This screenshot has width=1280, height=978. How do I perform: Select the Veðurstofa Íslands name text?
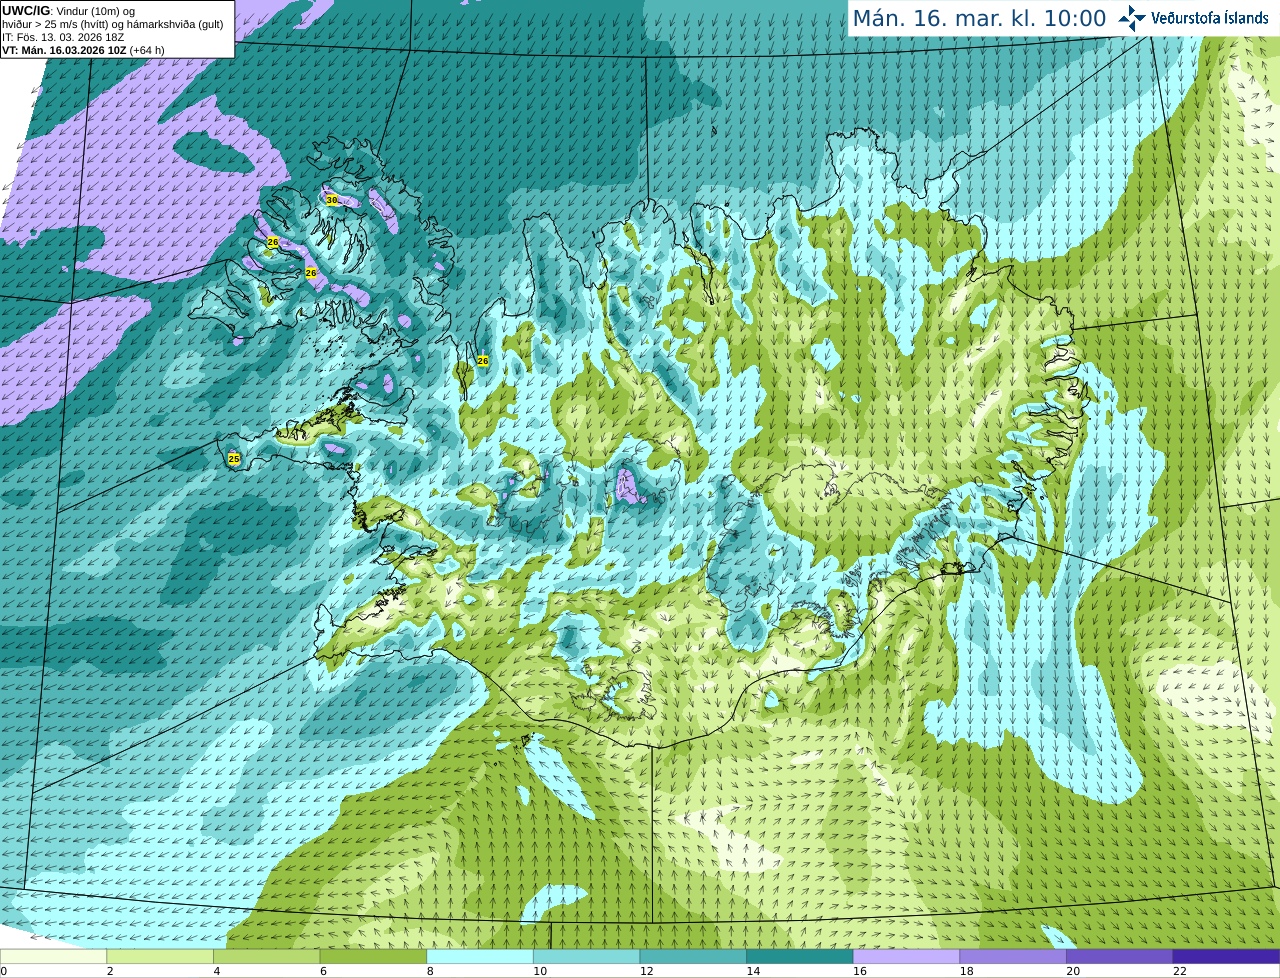(1209, 18)
